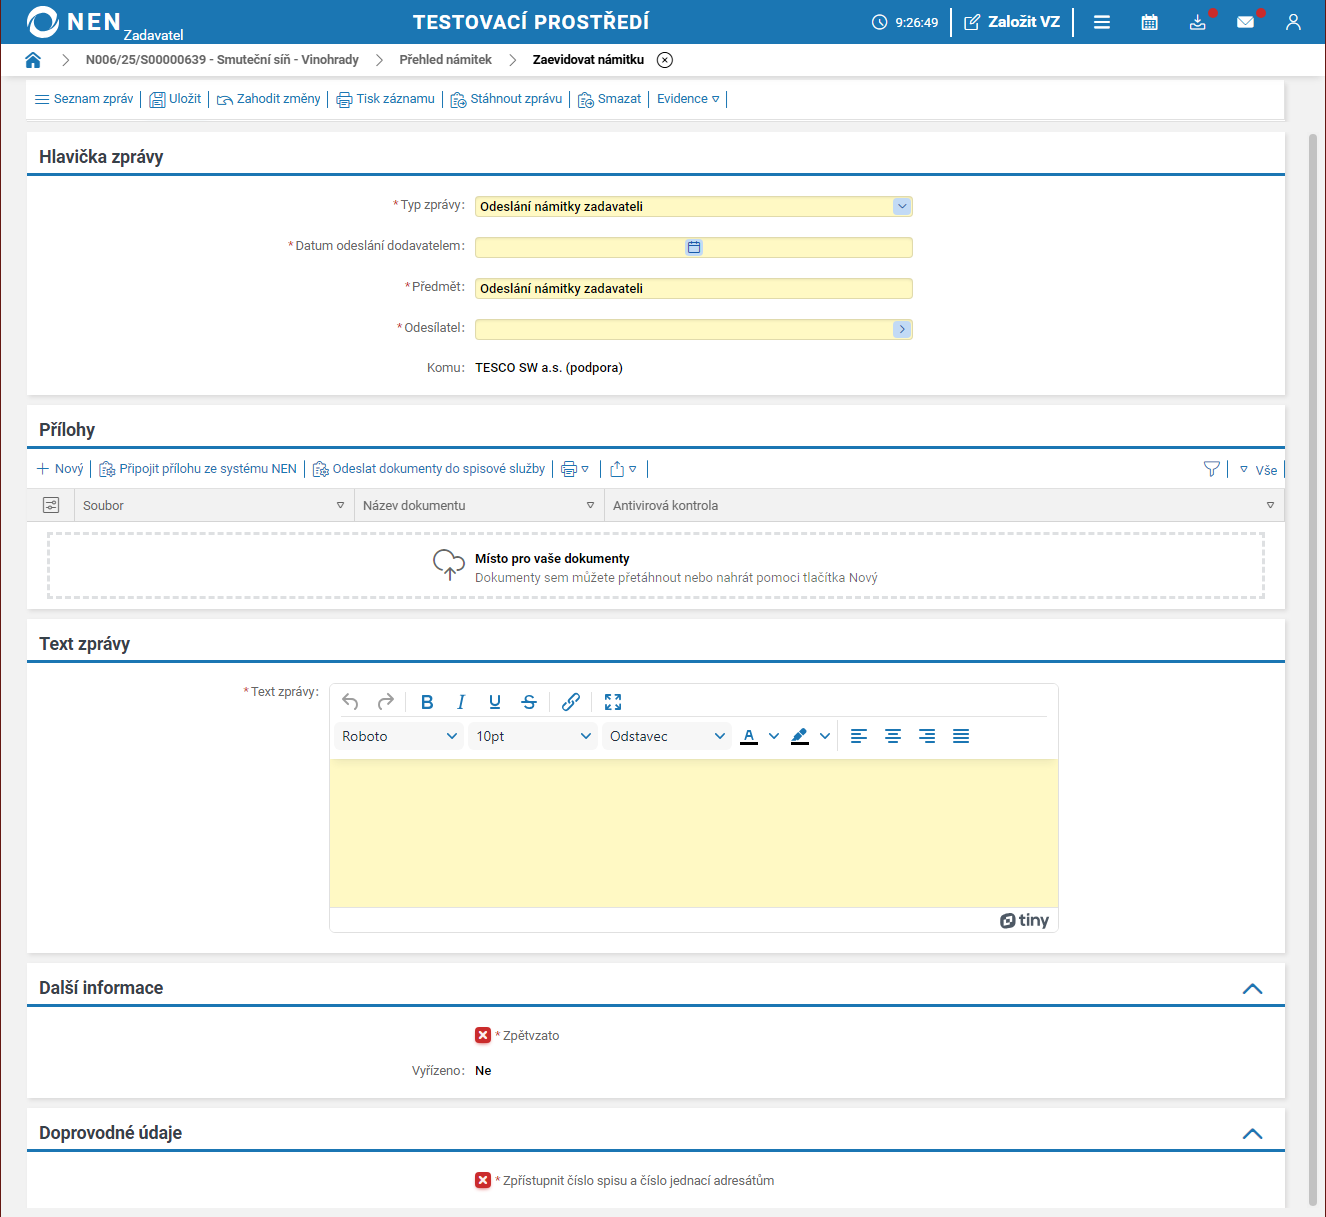
Task: Click the home icon in breadcrumb
Action: point(33,60)
